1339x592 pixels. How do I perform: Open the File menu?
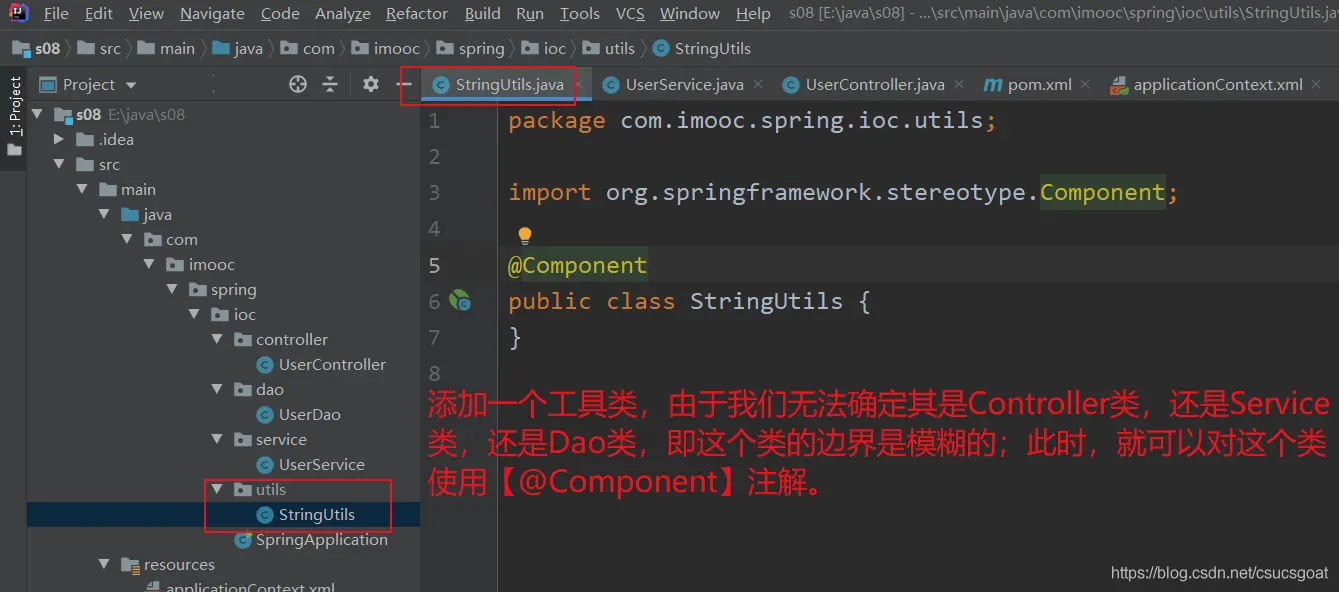[56, 14]
